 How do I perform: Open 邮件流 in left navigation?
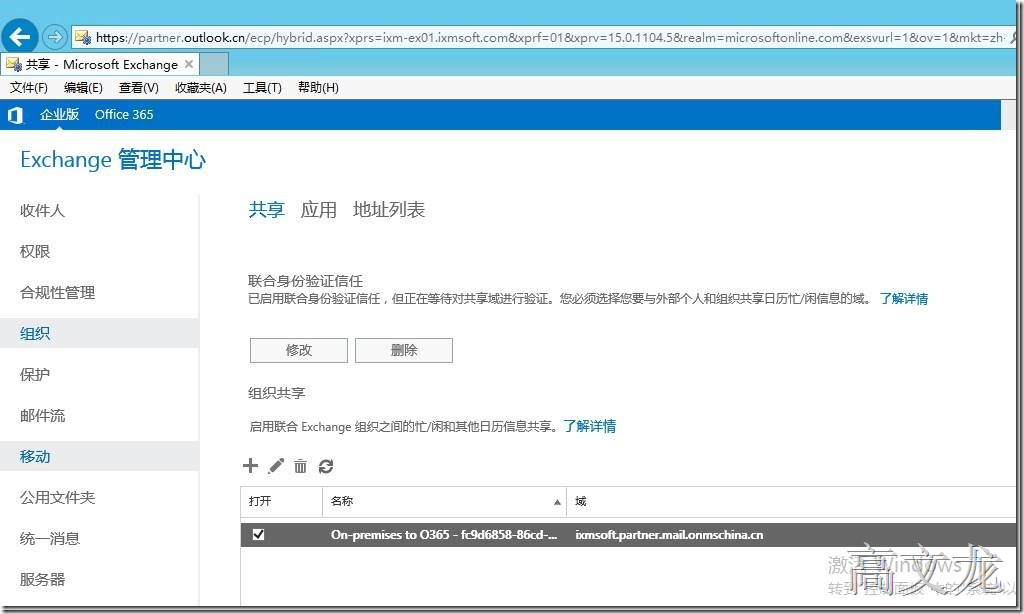[x=42, y=415]
